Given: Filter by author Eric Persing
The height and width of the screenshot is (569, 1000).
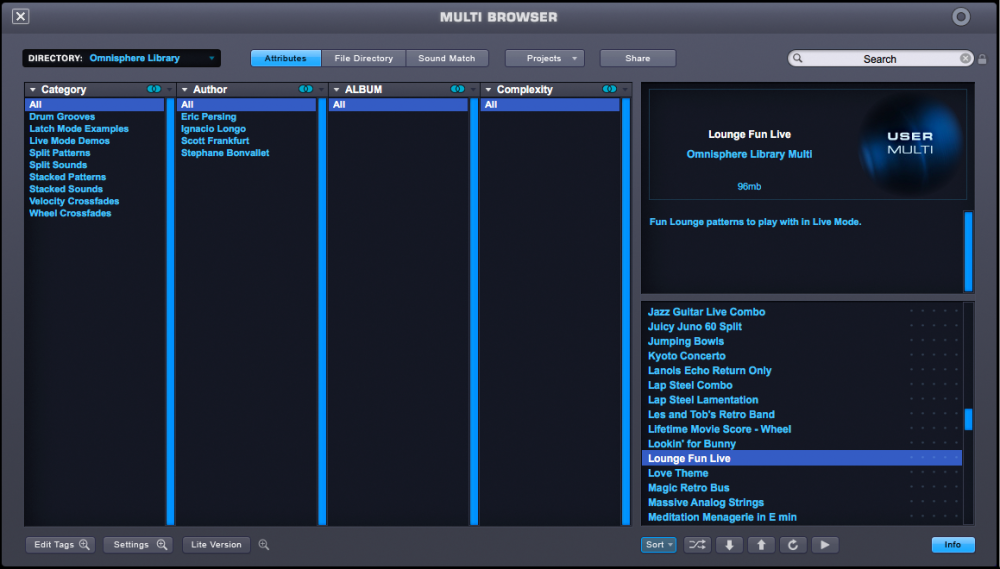Looking at the screenshot, I should [x=209, y=117].
